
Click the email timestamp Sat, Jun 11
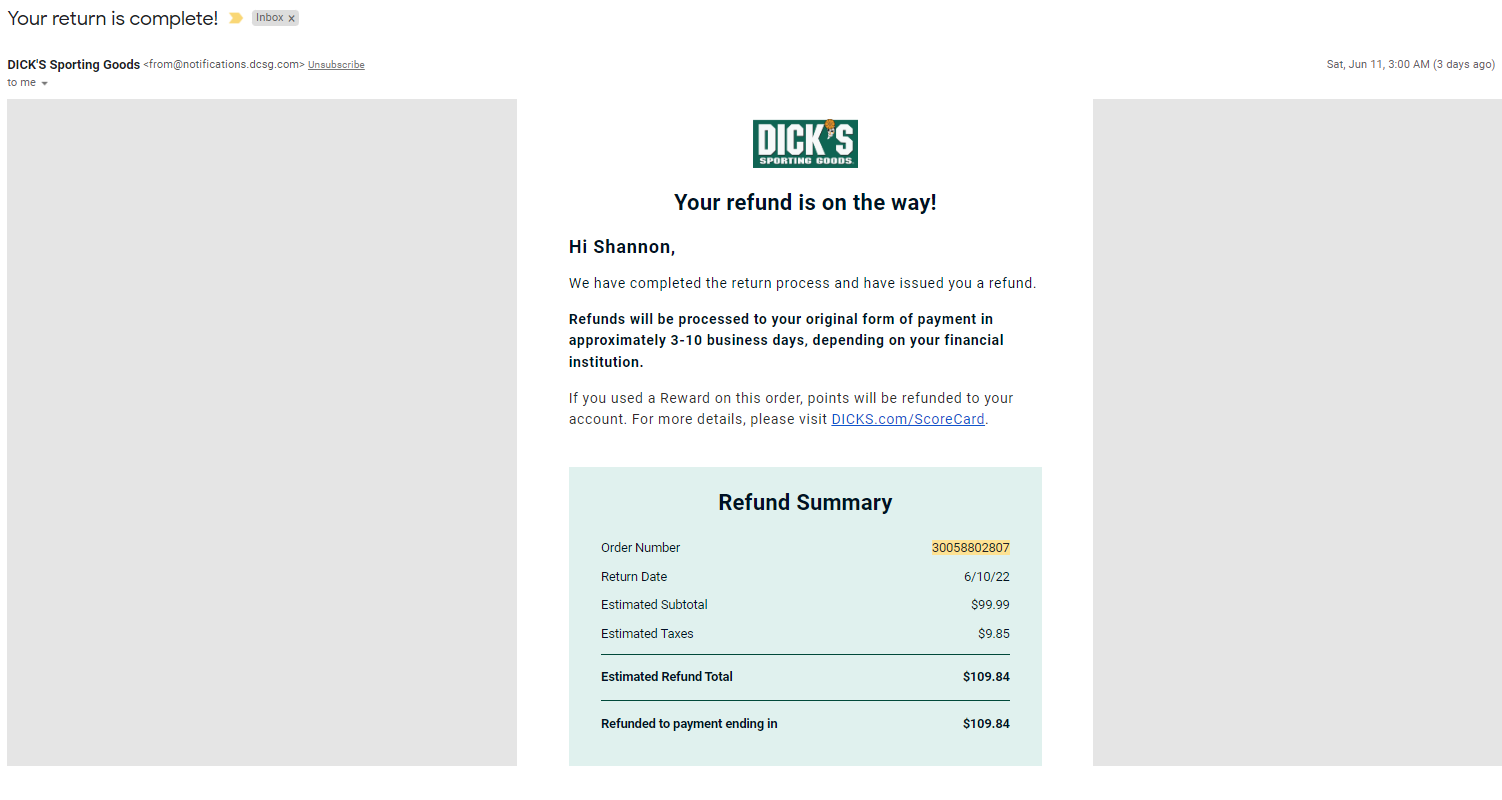point(1411,65)
